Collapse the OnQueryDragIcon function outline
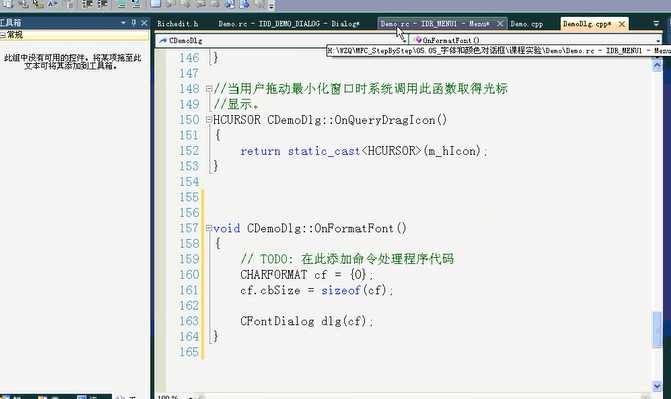This screenshot has height=399, width=671. (x=208, y=120)
